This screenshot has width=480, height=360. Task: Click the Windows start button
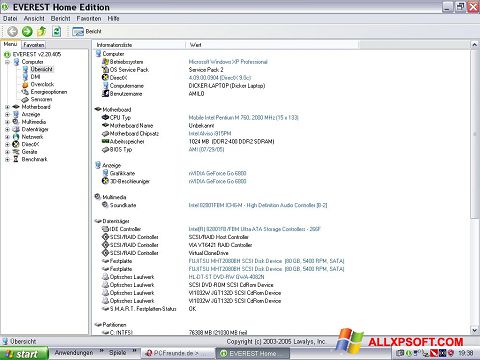(x=24, y=354)
